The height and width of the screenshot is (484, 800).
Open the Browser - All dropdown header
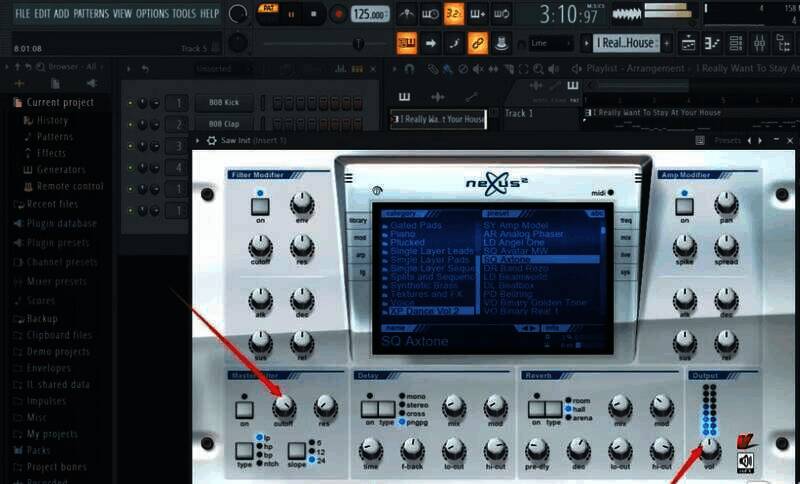coord(76,67)
